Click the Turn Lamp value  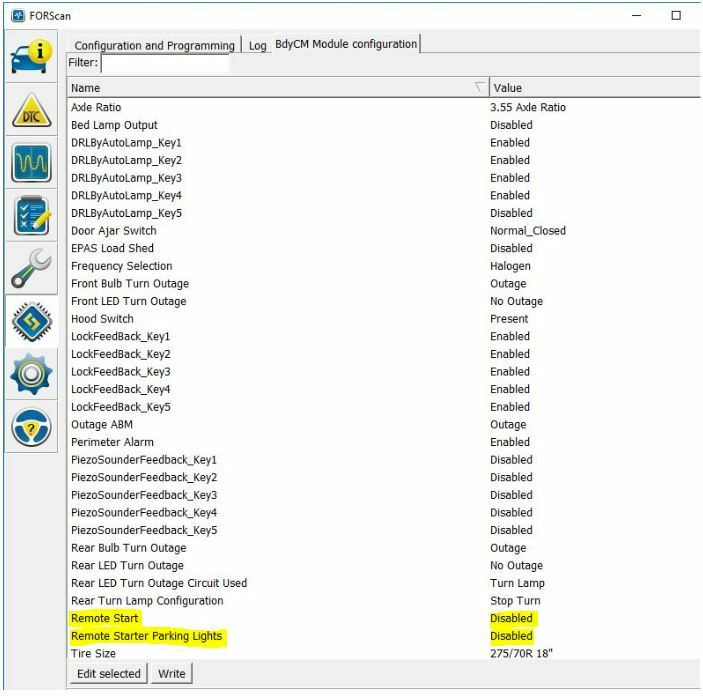coord(517,583)
